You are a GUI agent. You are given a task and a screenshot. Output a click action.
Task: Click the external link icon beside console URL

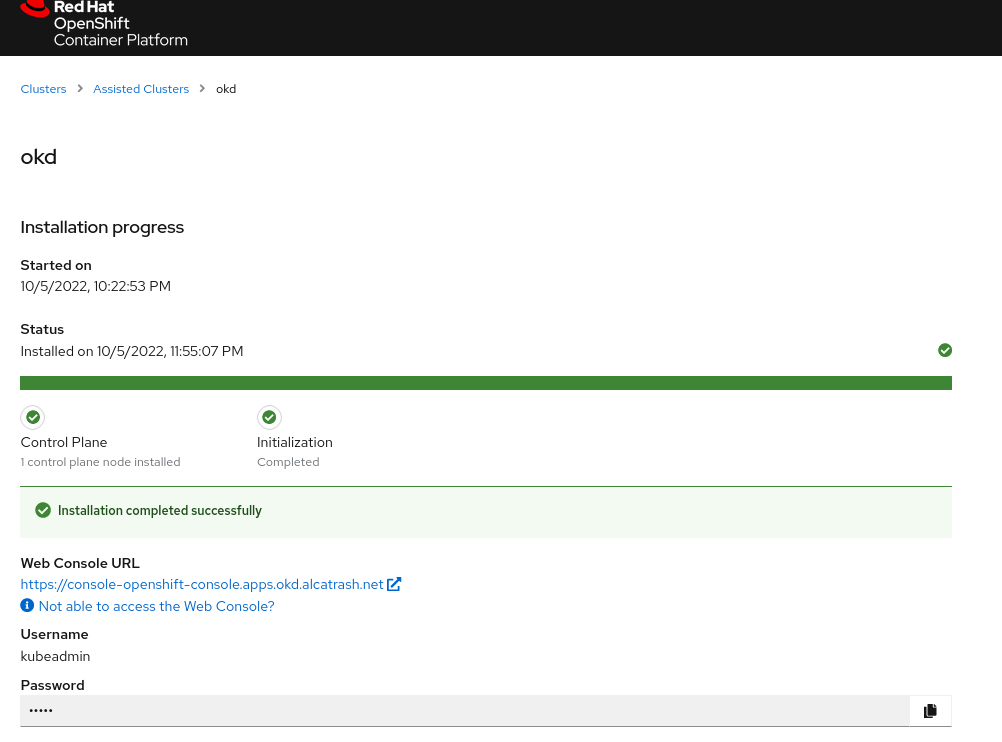[394, 584]
